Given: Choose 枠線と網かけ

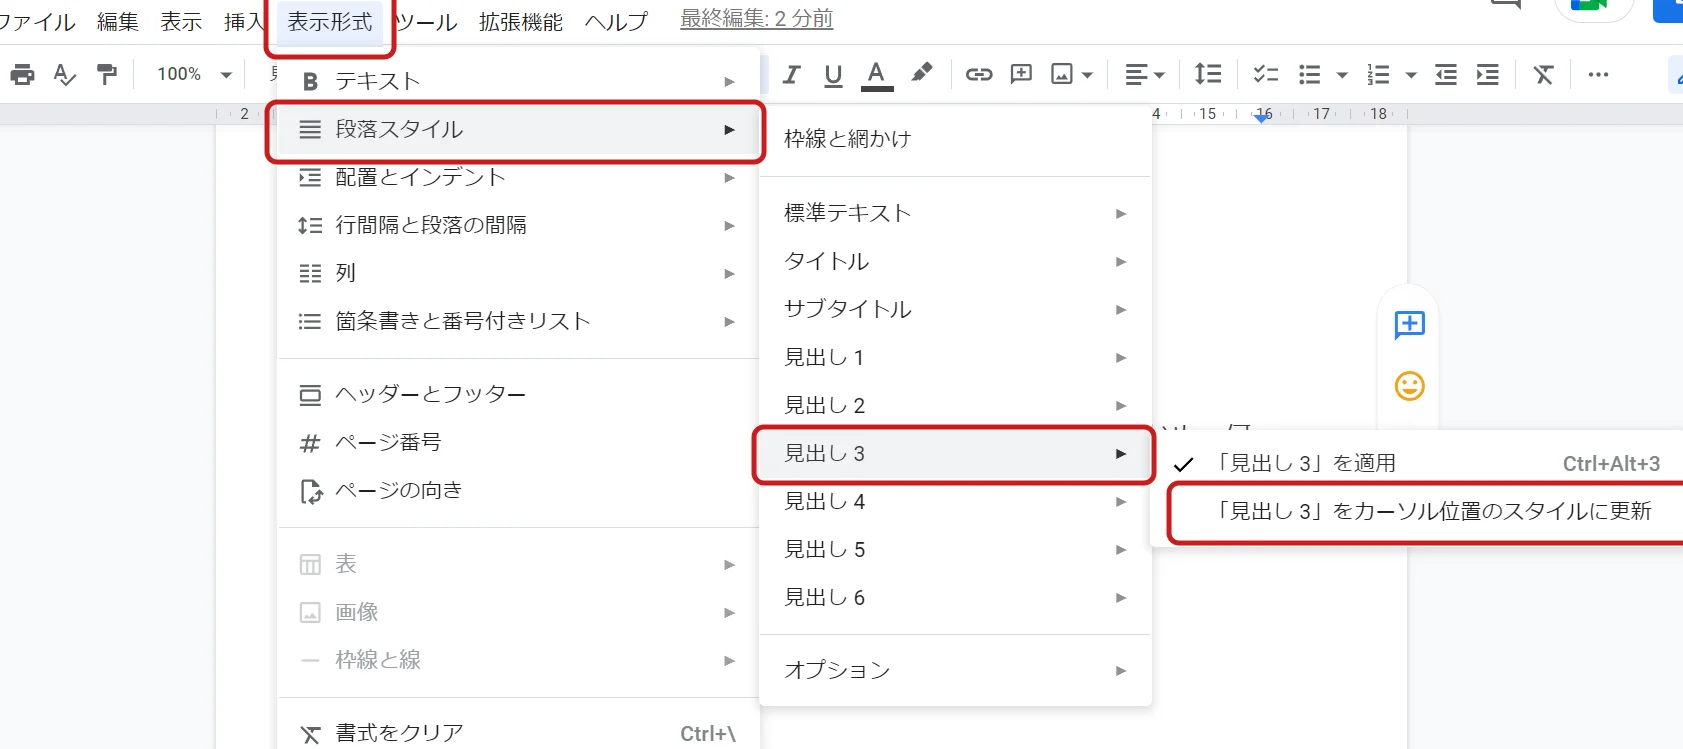Looking at the screenshot, I should coord(955,139).
